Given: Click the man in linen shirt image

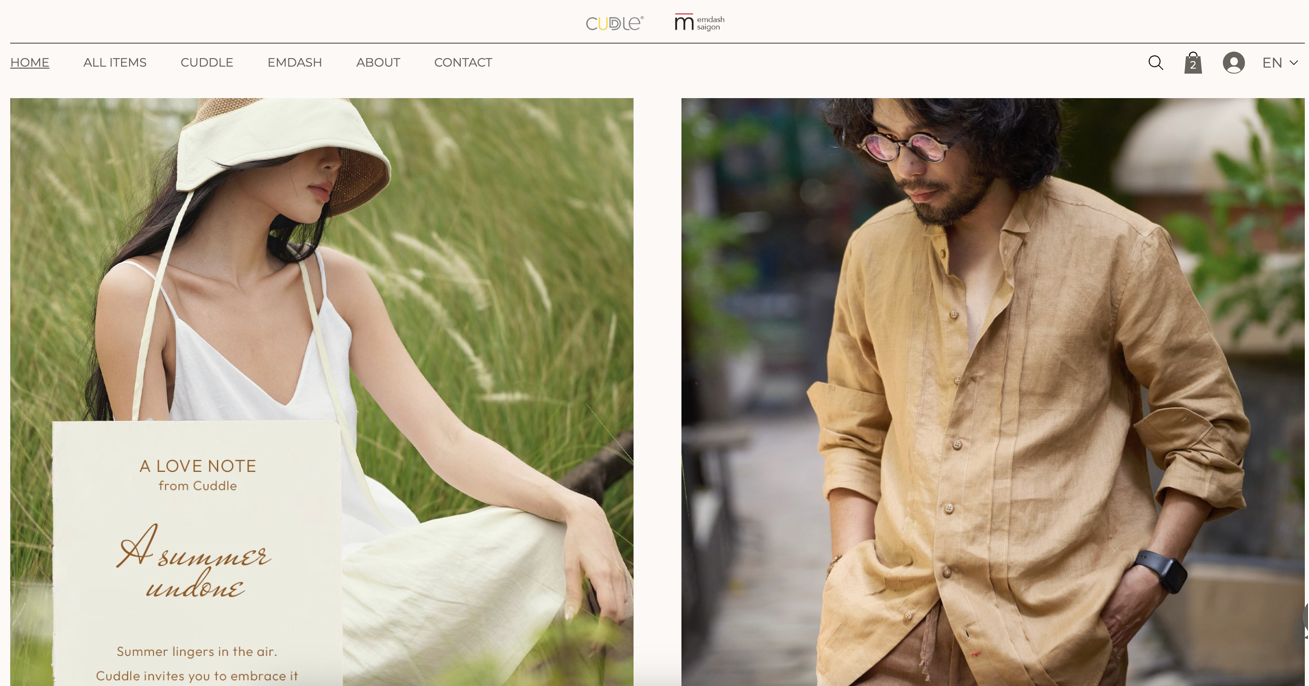Looking at the screenshot, I should pos(993,392).
